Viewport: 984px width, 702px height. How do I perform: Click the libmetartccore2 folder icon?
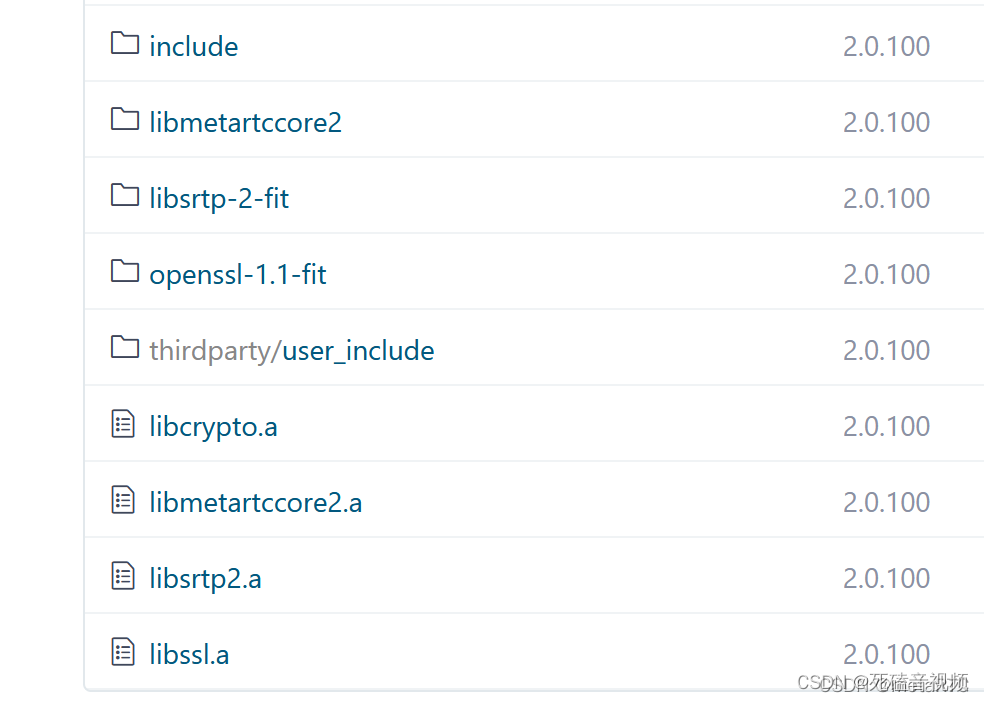pos(124,119)
